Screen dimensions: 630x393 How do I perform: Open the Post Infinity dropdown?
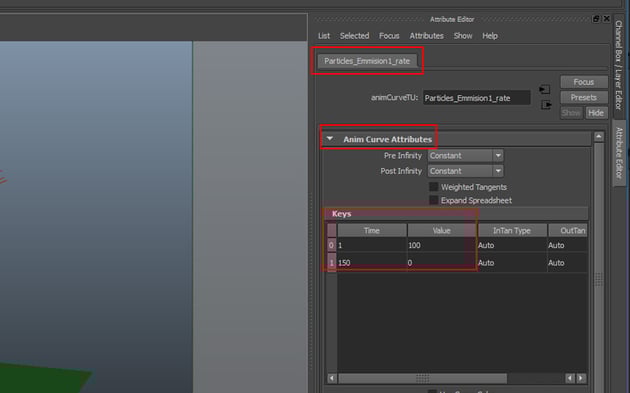(x=465, y=171)
